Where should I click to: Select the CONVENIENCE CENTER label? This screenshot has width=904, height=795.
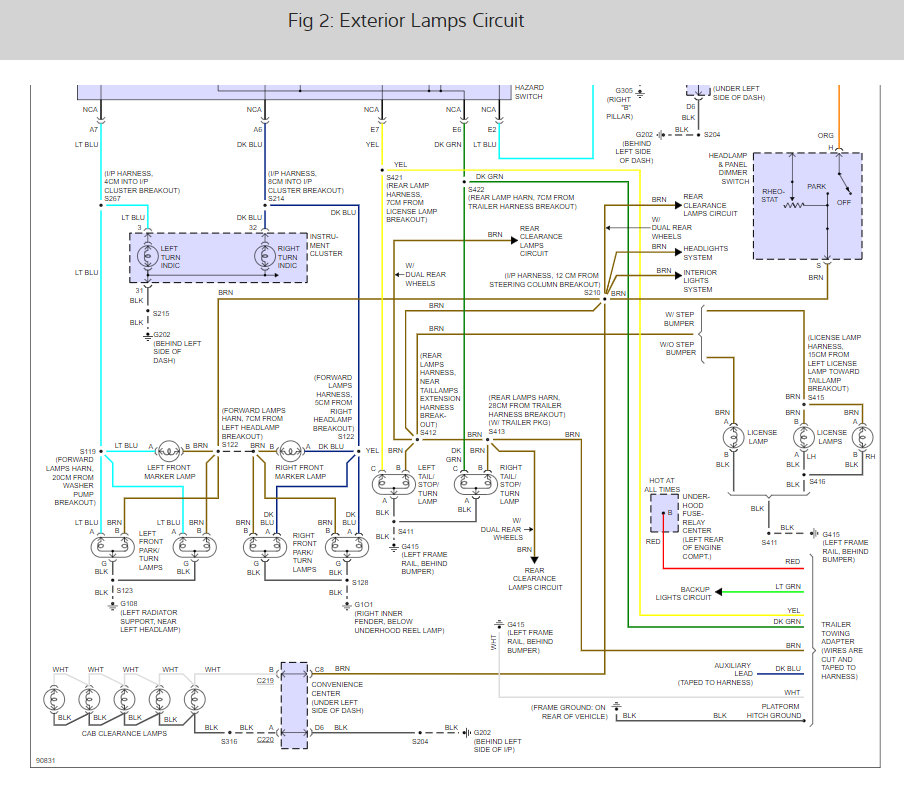point(337,689)
